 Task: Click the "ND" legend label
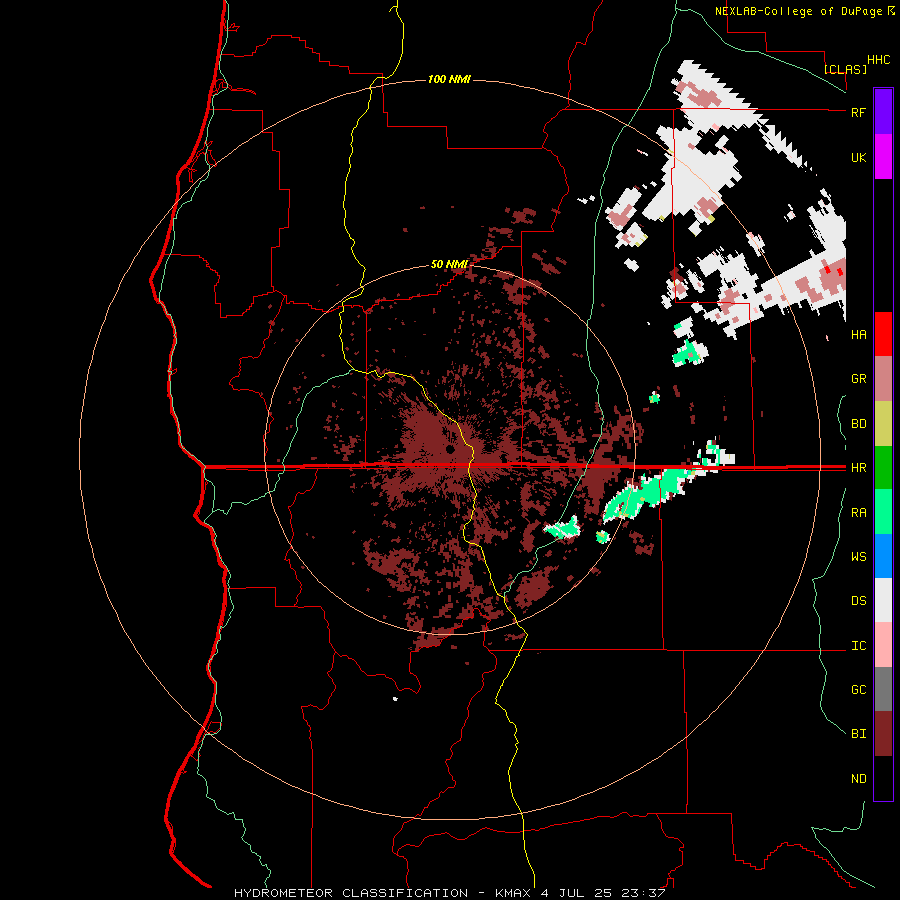click(x=858, y=779)
